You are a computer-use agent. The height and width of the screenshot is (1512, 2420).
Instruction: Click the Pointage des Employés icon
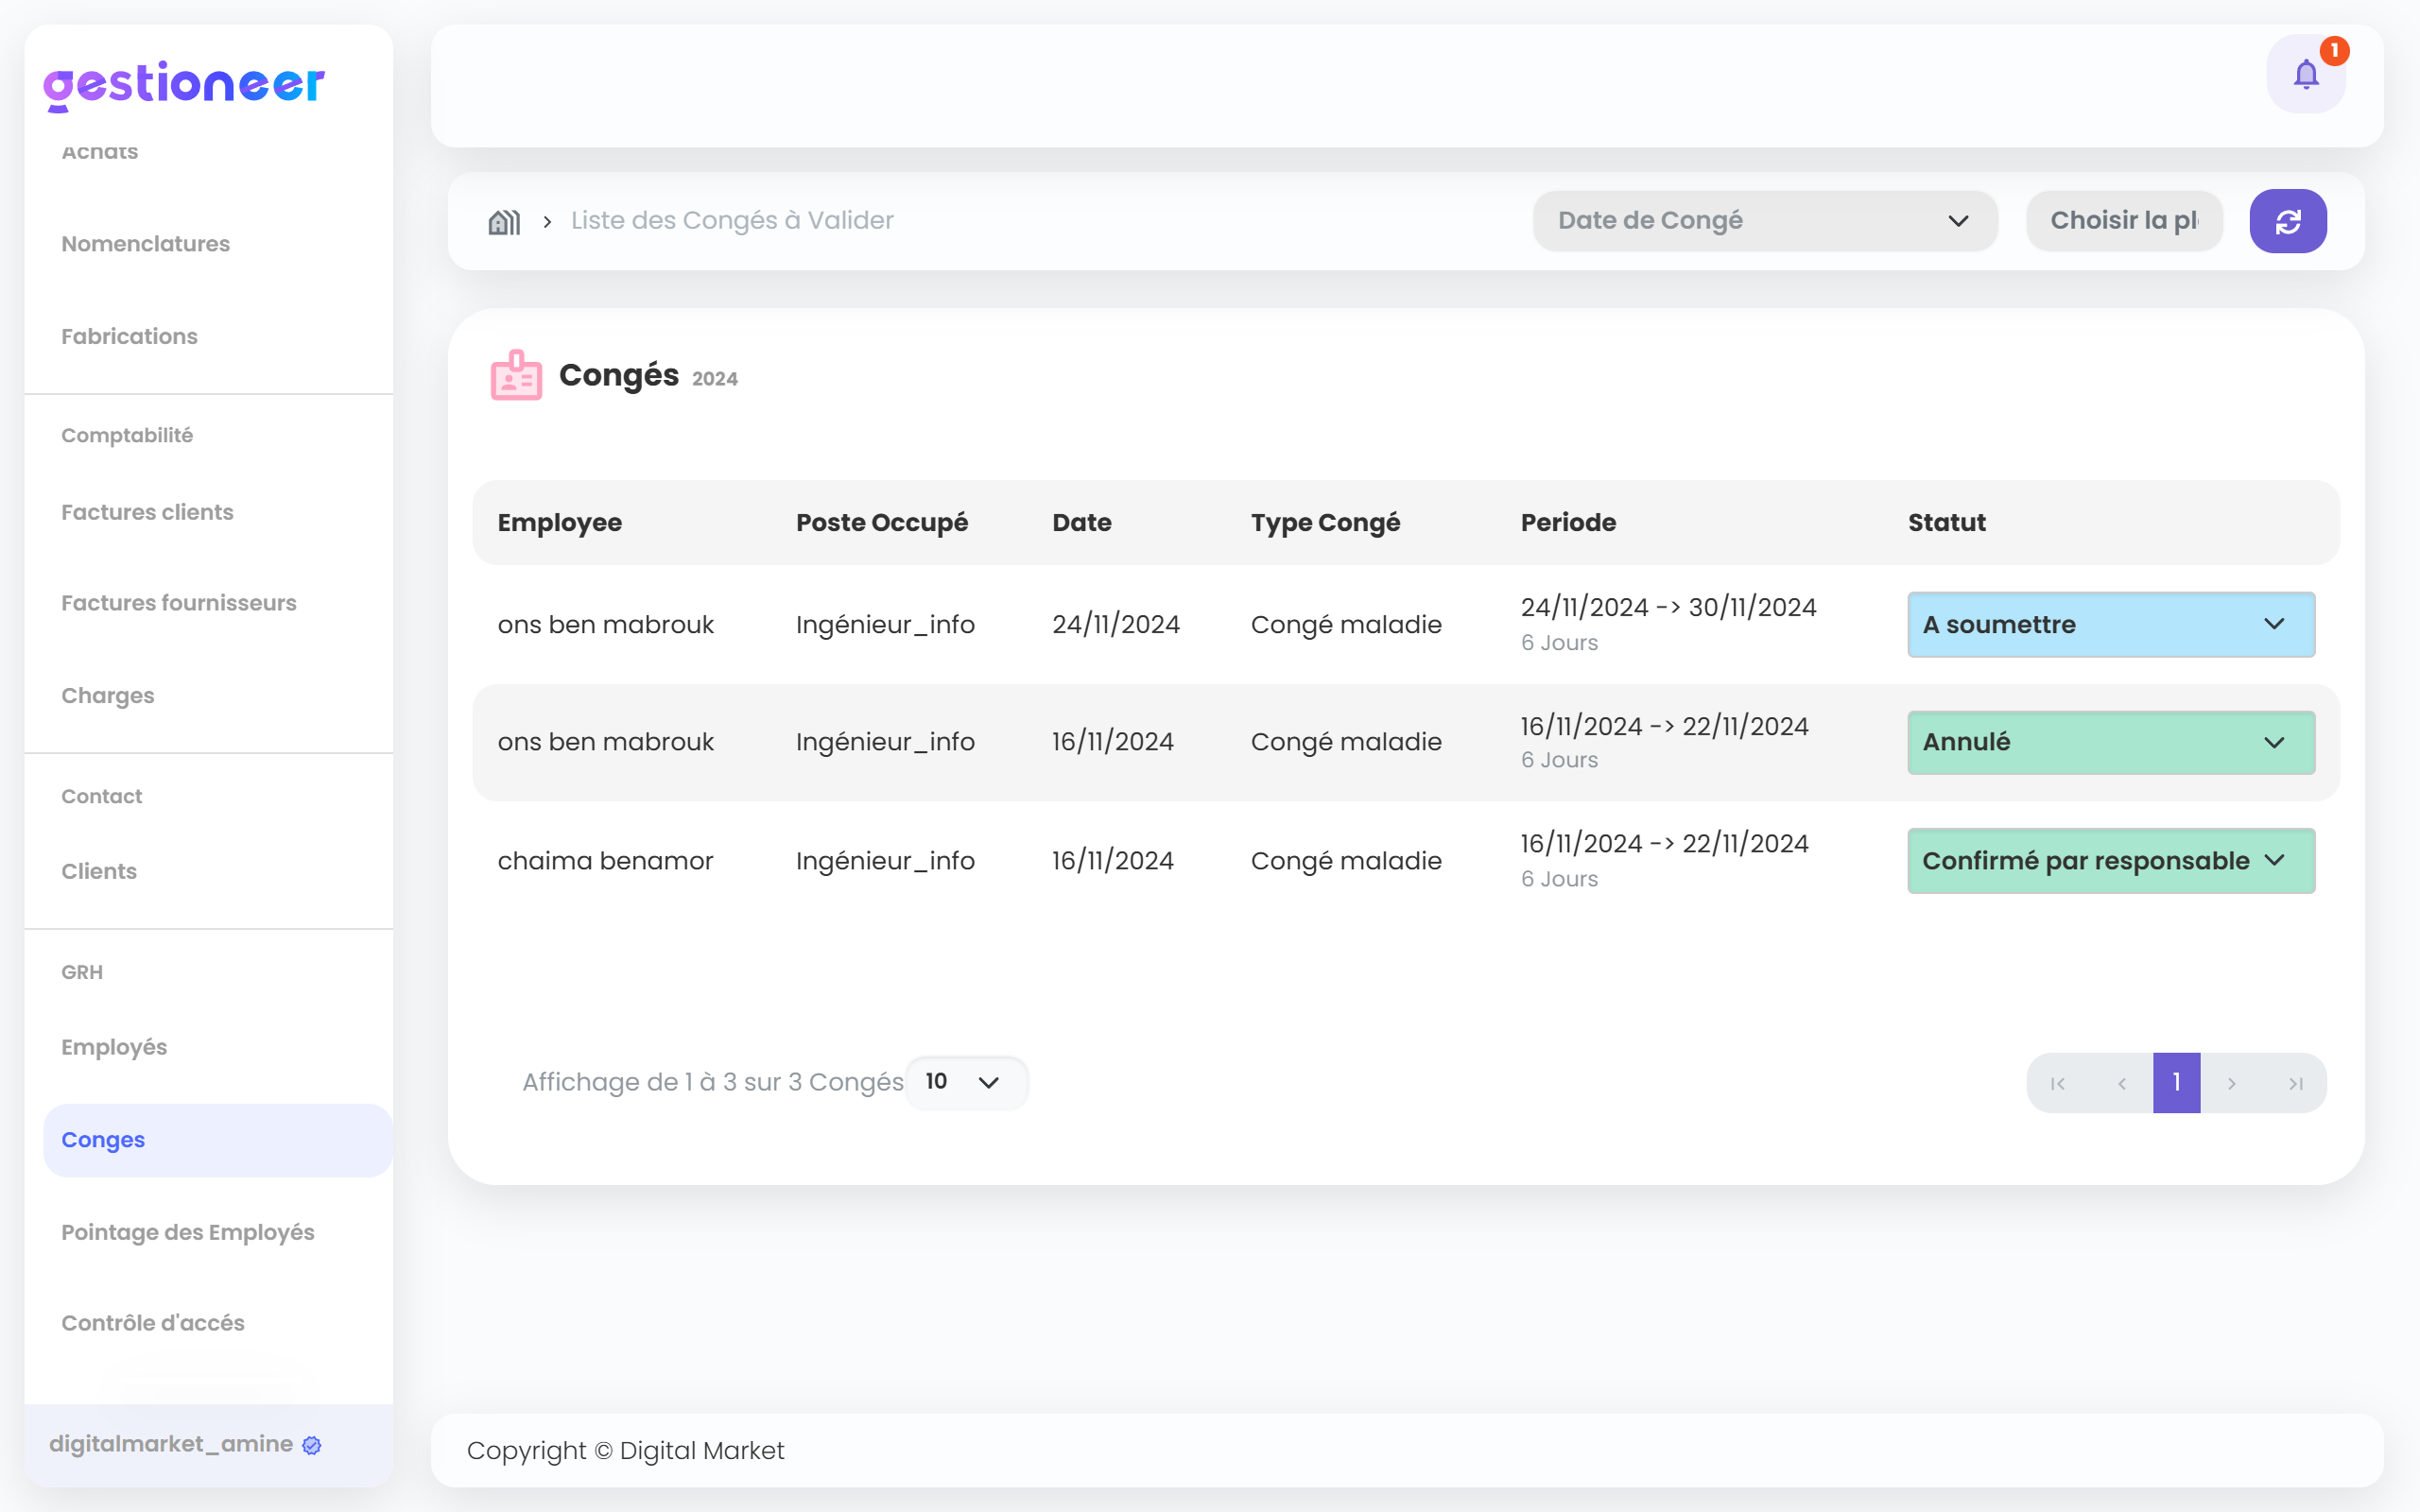point(188,1231)
